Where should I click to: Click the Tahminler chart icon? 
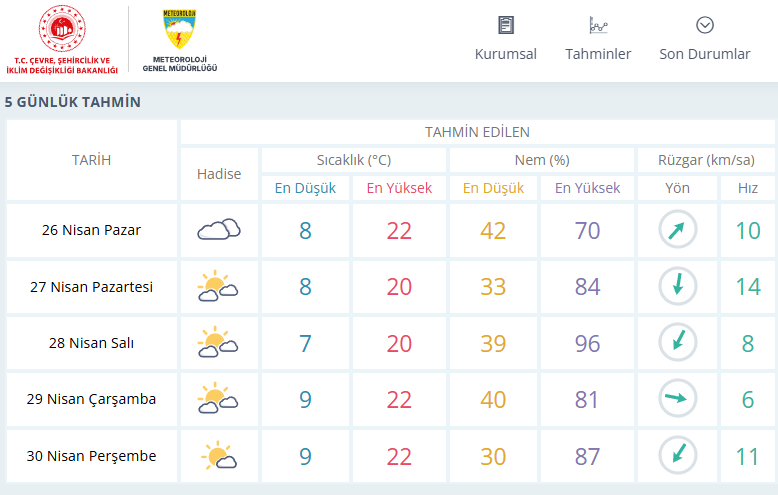[x=598, y=25]
